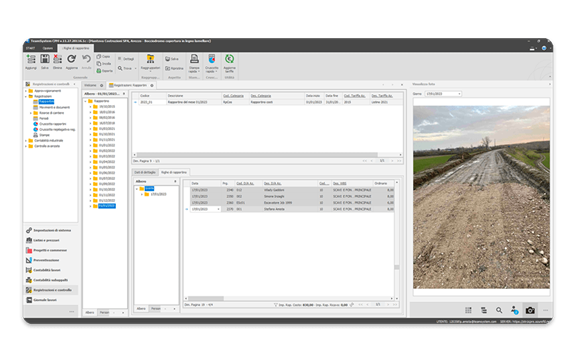Click the Aggiorna refresh icon

[x=71, y=59]
